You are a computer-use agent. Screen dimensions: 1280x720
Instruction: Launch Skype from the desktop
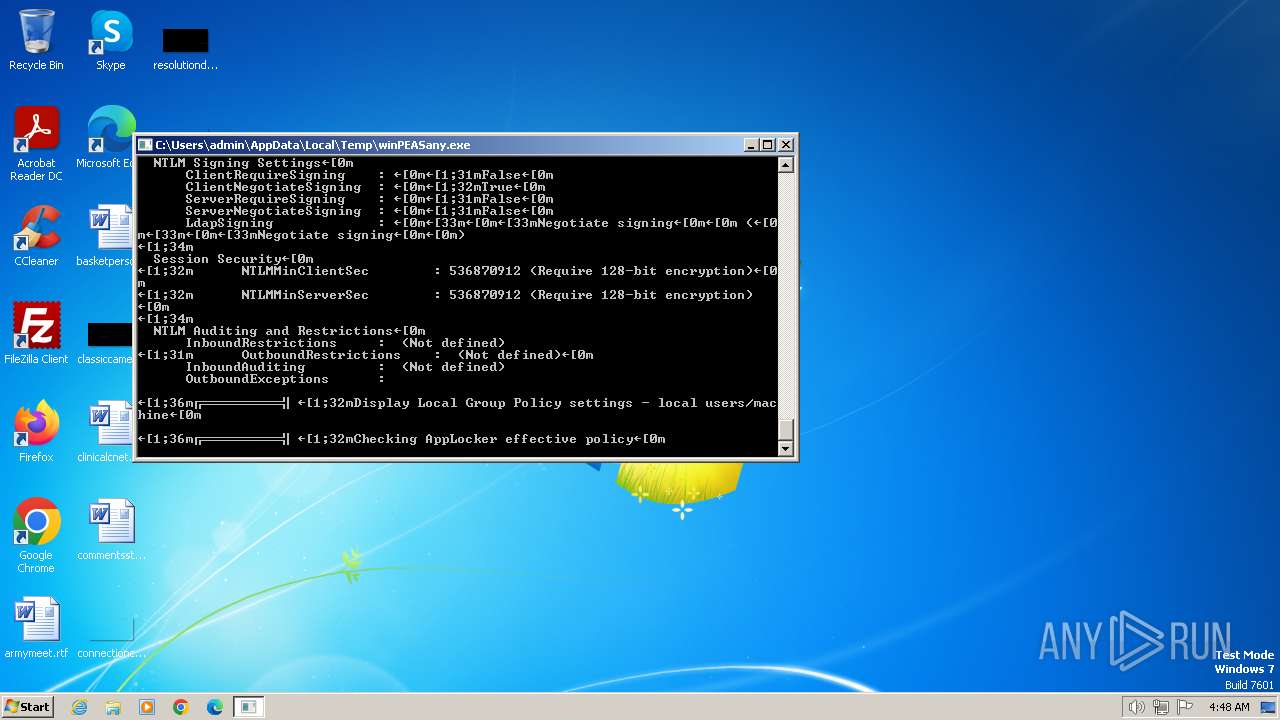click(111, 40)
